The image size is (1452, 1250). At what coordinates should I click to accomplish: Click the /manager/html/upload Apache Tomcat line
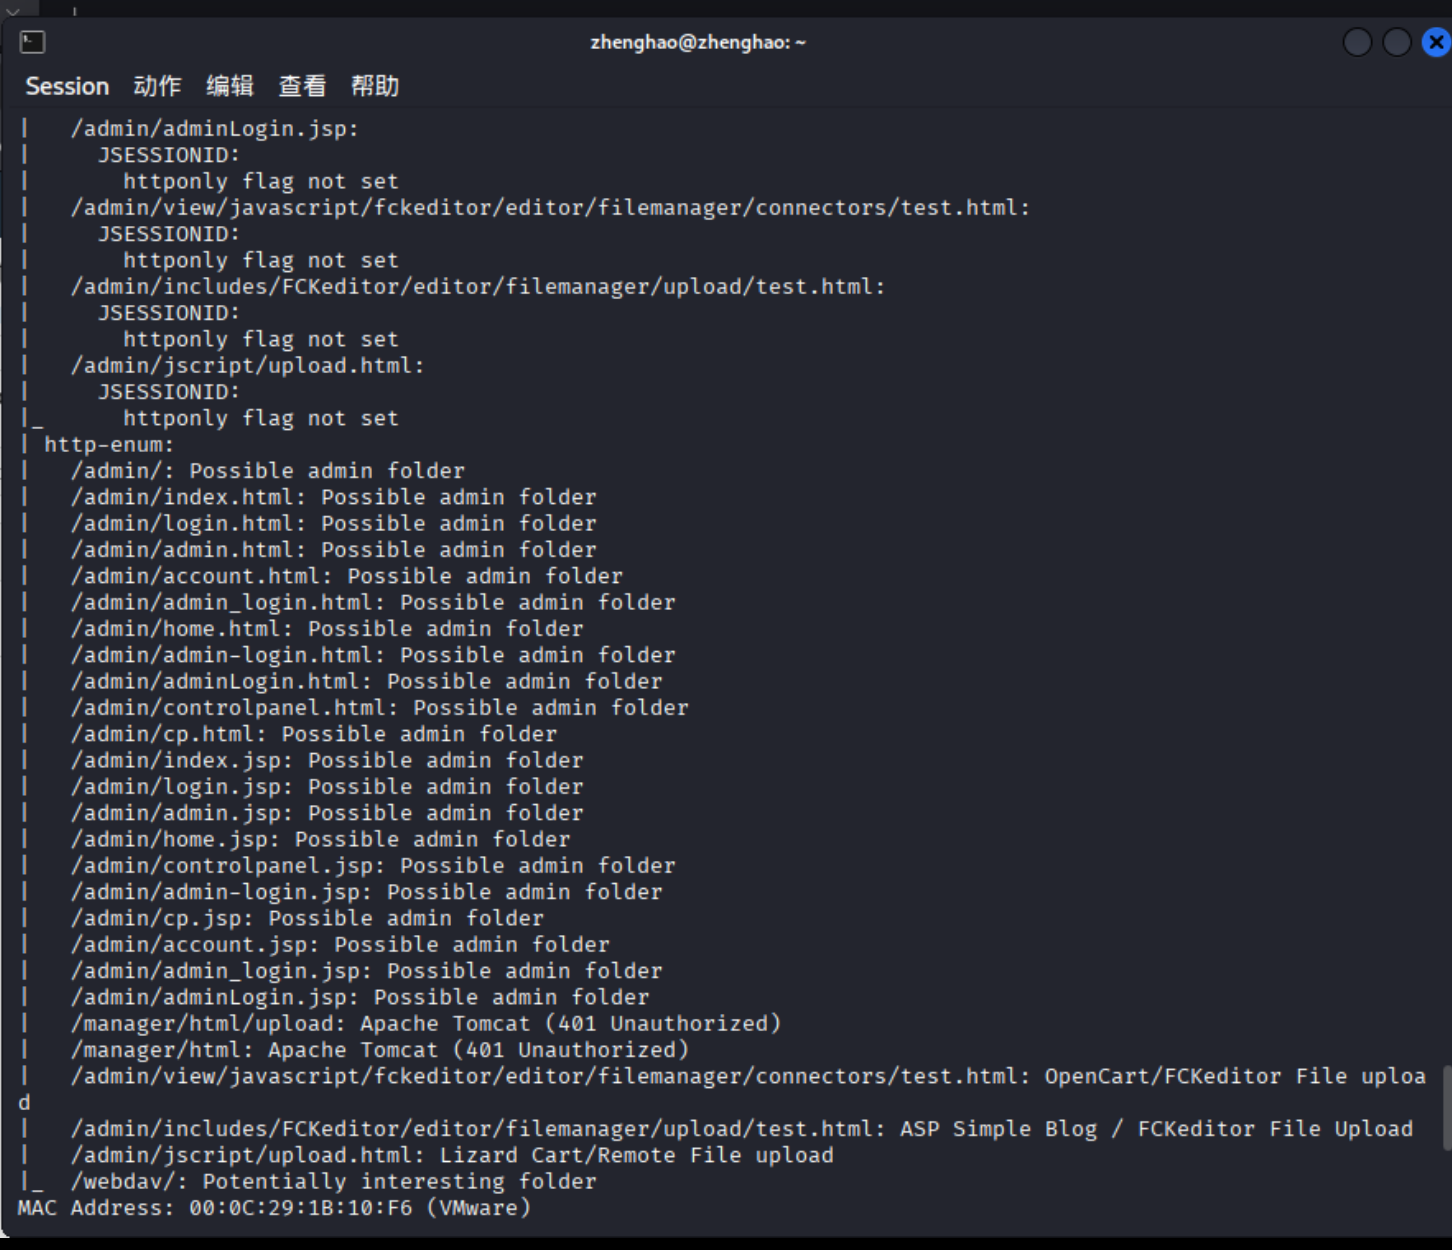(426, 1024)
